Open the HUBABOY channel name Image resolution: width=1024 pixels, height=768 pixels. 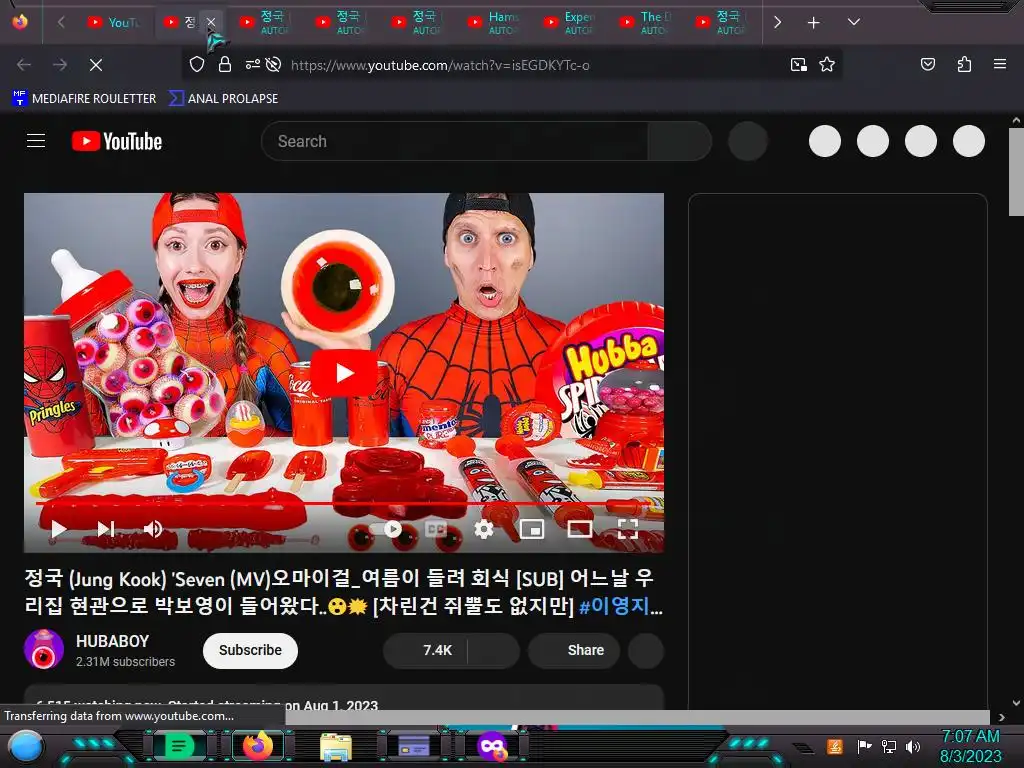pos(112,641)
